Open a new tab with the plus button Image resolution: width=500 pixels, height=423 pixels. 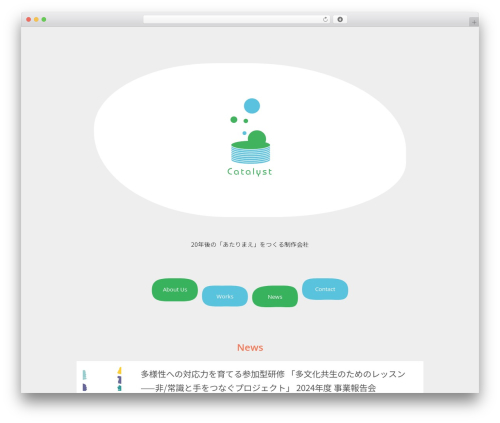474,22
